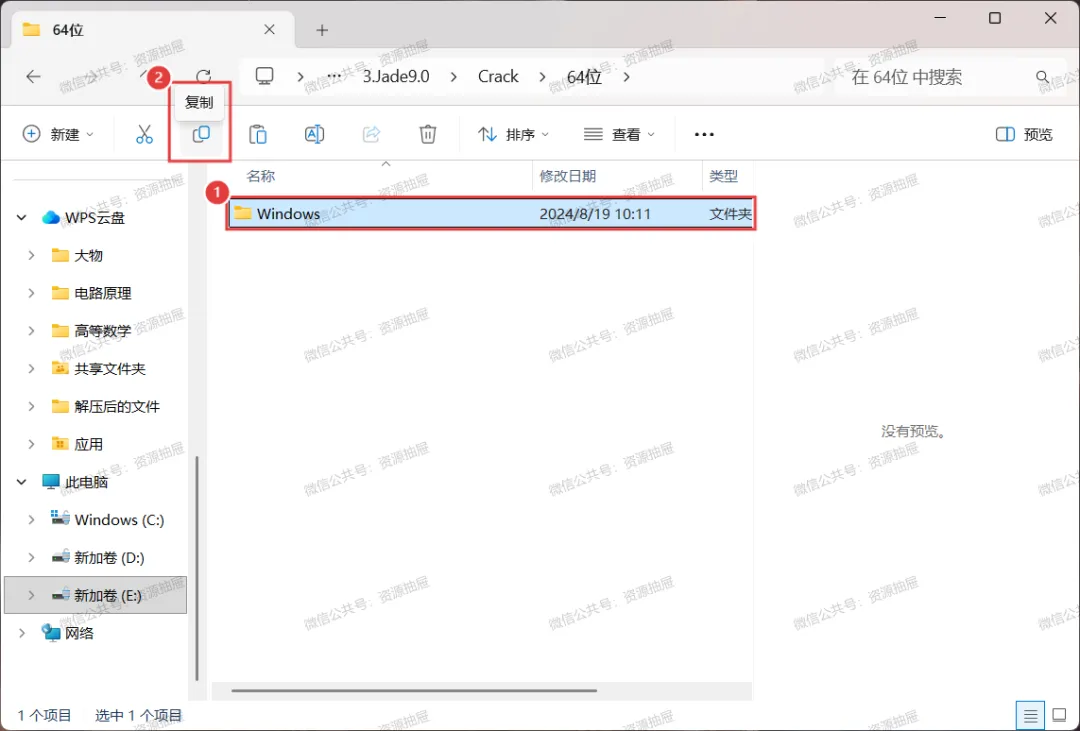Image resolution: width=1080 pixels, height=731 pixels.
Task: Expand the 共享文件夹 folder node
Action: 31,369
